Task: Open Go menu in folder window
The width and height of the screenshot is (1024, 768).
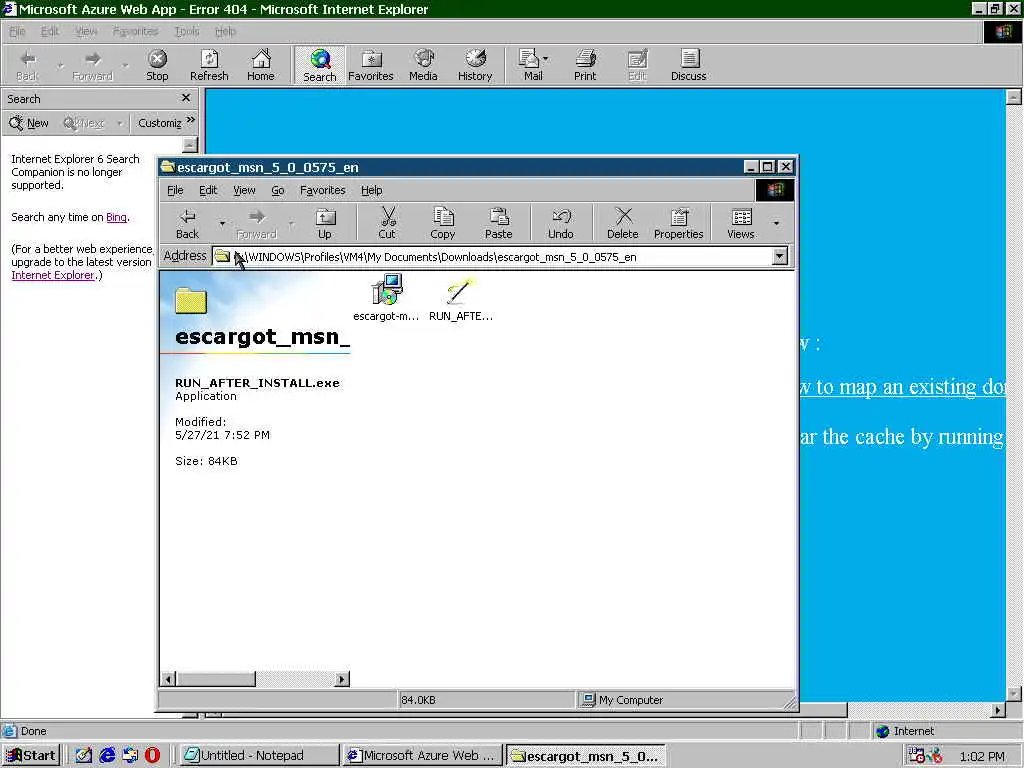Action: [278, 190]
